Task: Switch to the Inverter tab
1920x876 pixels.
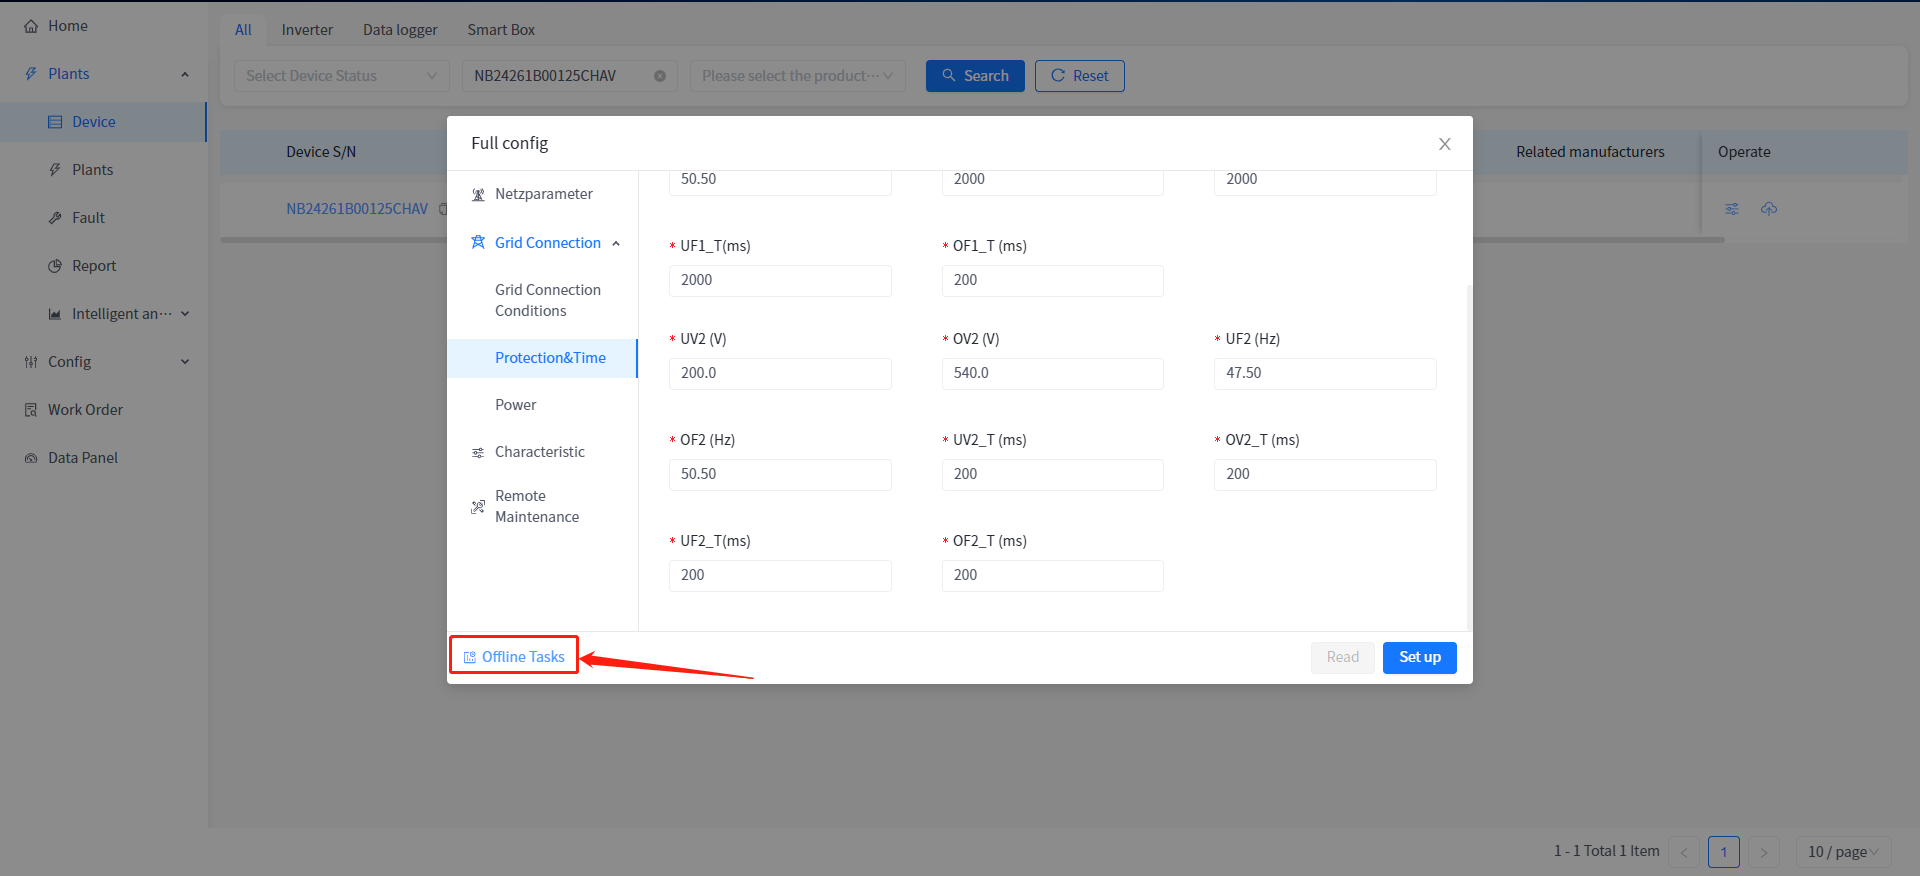Action: (307, 30)
